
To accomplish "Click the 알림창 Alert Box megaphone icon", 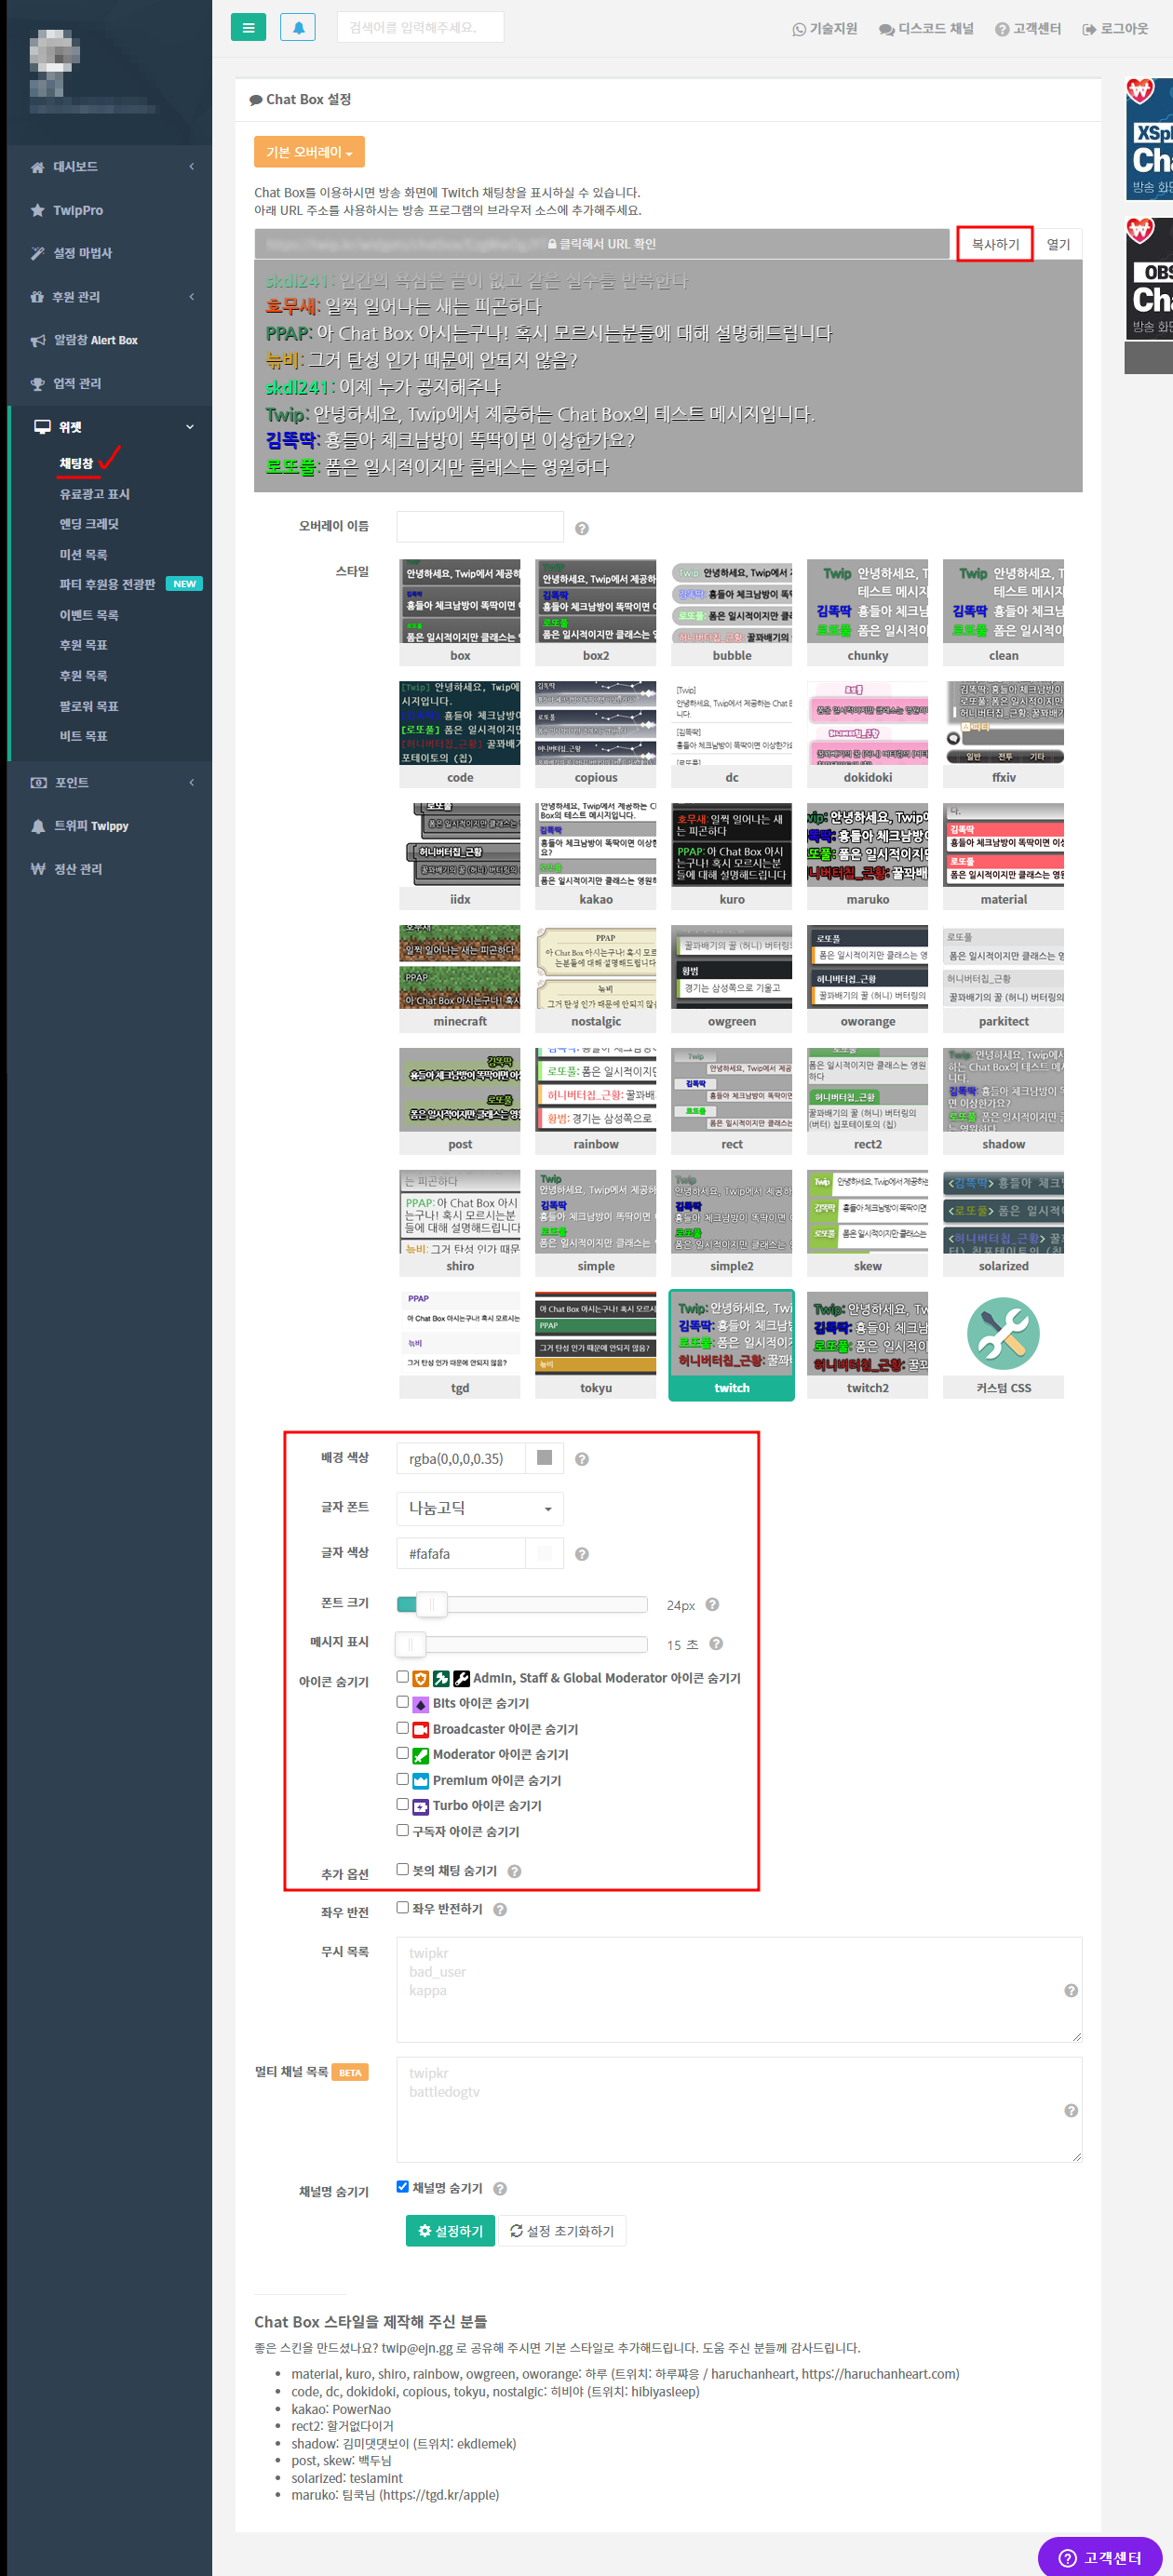I will [38, 340].
